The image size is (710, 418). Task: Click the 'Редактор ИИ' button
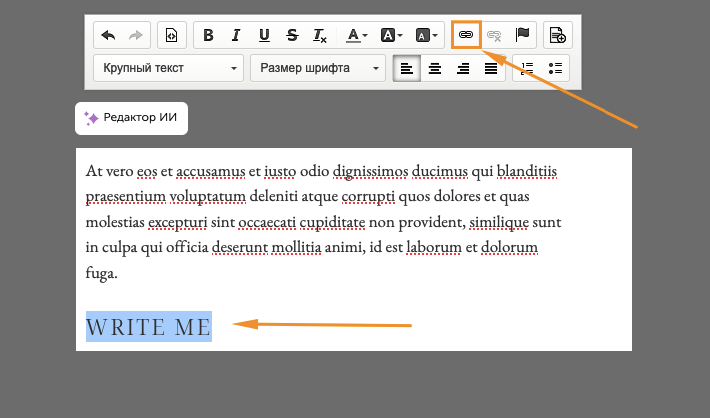click(x=131, y=117)
